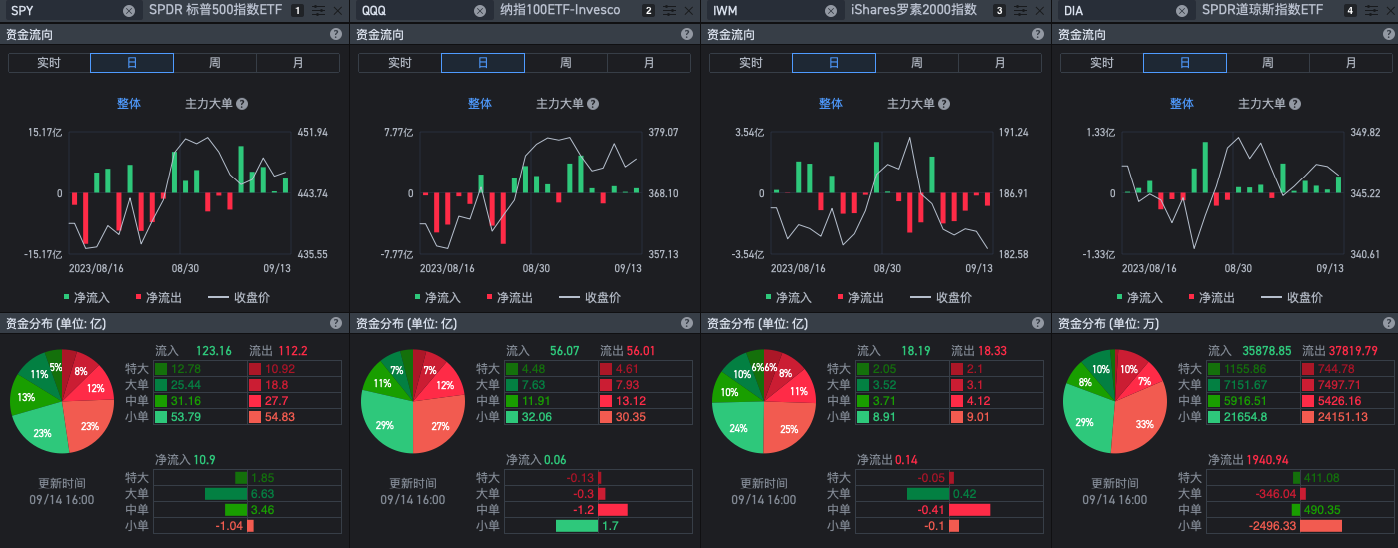Open 资金分布 help icon in IWM panel
The image size is (1398, 548).
(1038, 324)
